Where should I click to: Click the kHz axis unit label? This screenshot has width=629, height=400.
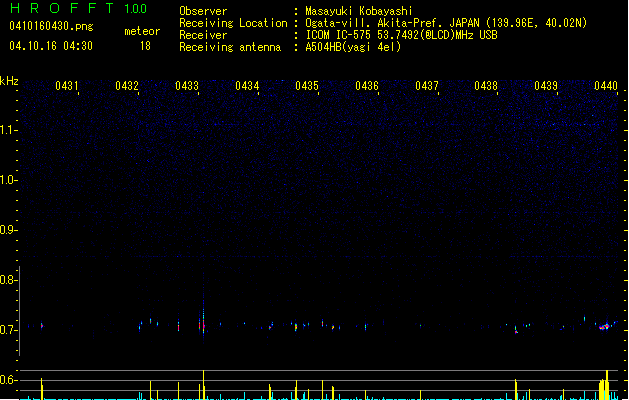tap(9, 81)
